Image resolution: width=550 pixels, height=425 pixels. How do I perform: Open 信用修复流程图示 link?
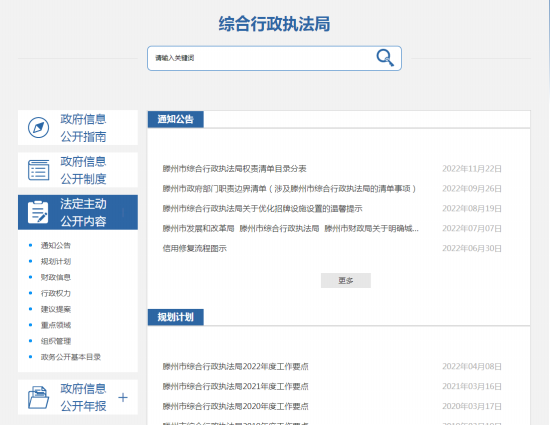[x=194, y=249]
